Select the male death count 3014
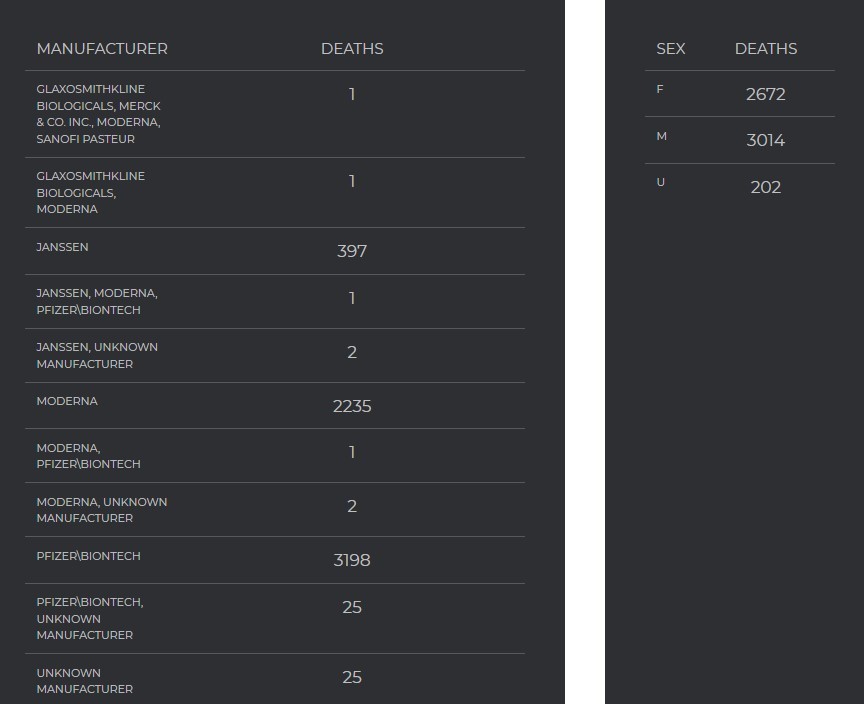This screenshot has height=704, width=864. 766,140
